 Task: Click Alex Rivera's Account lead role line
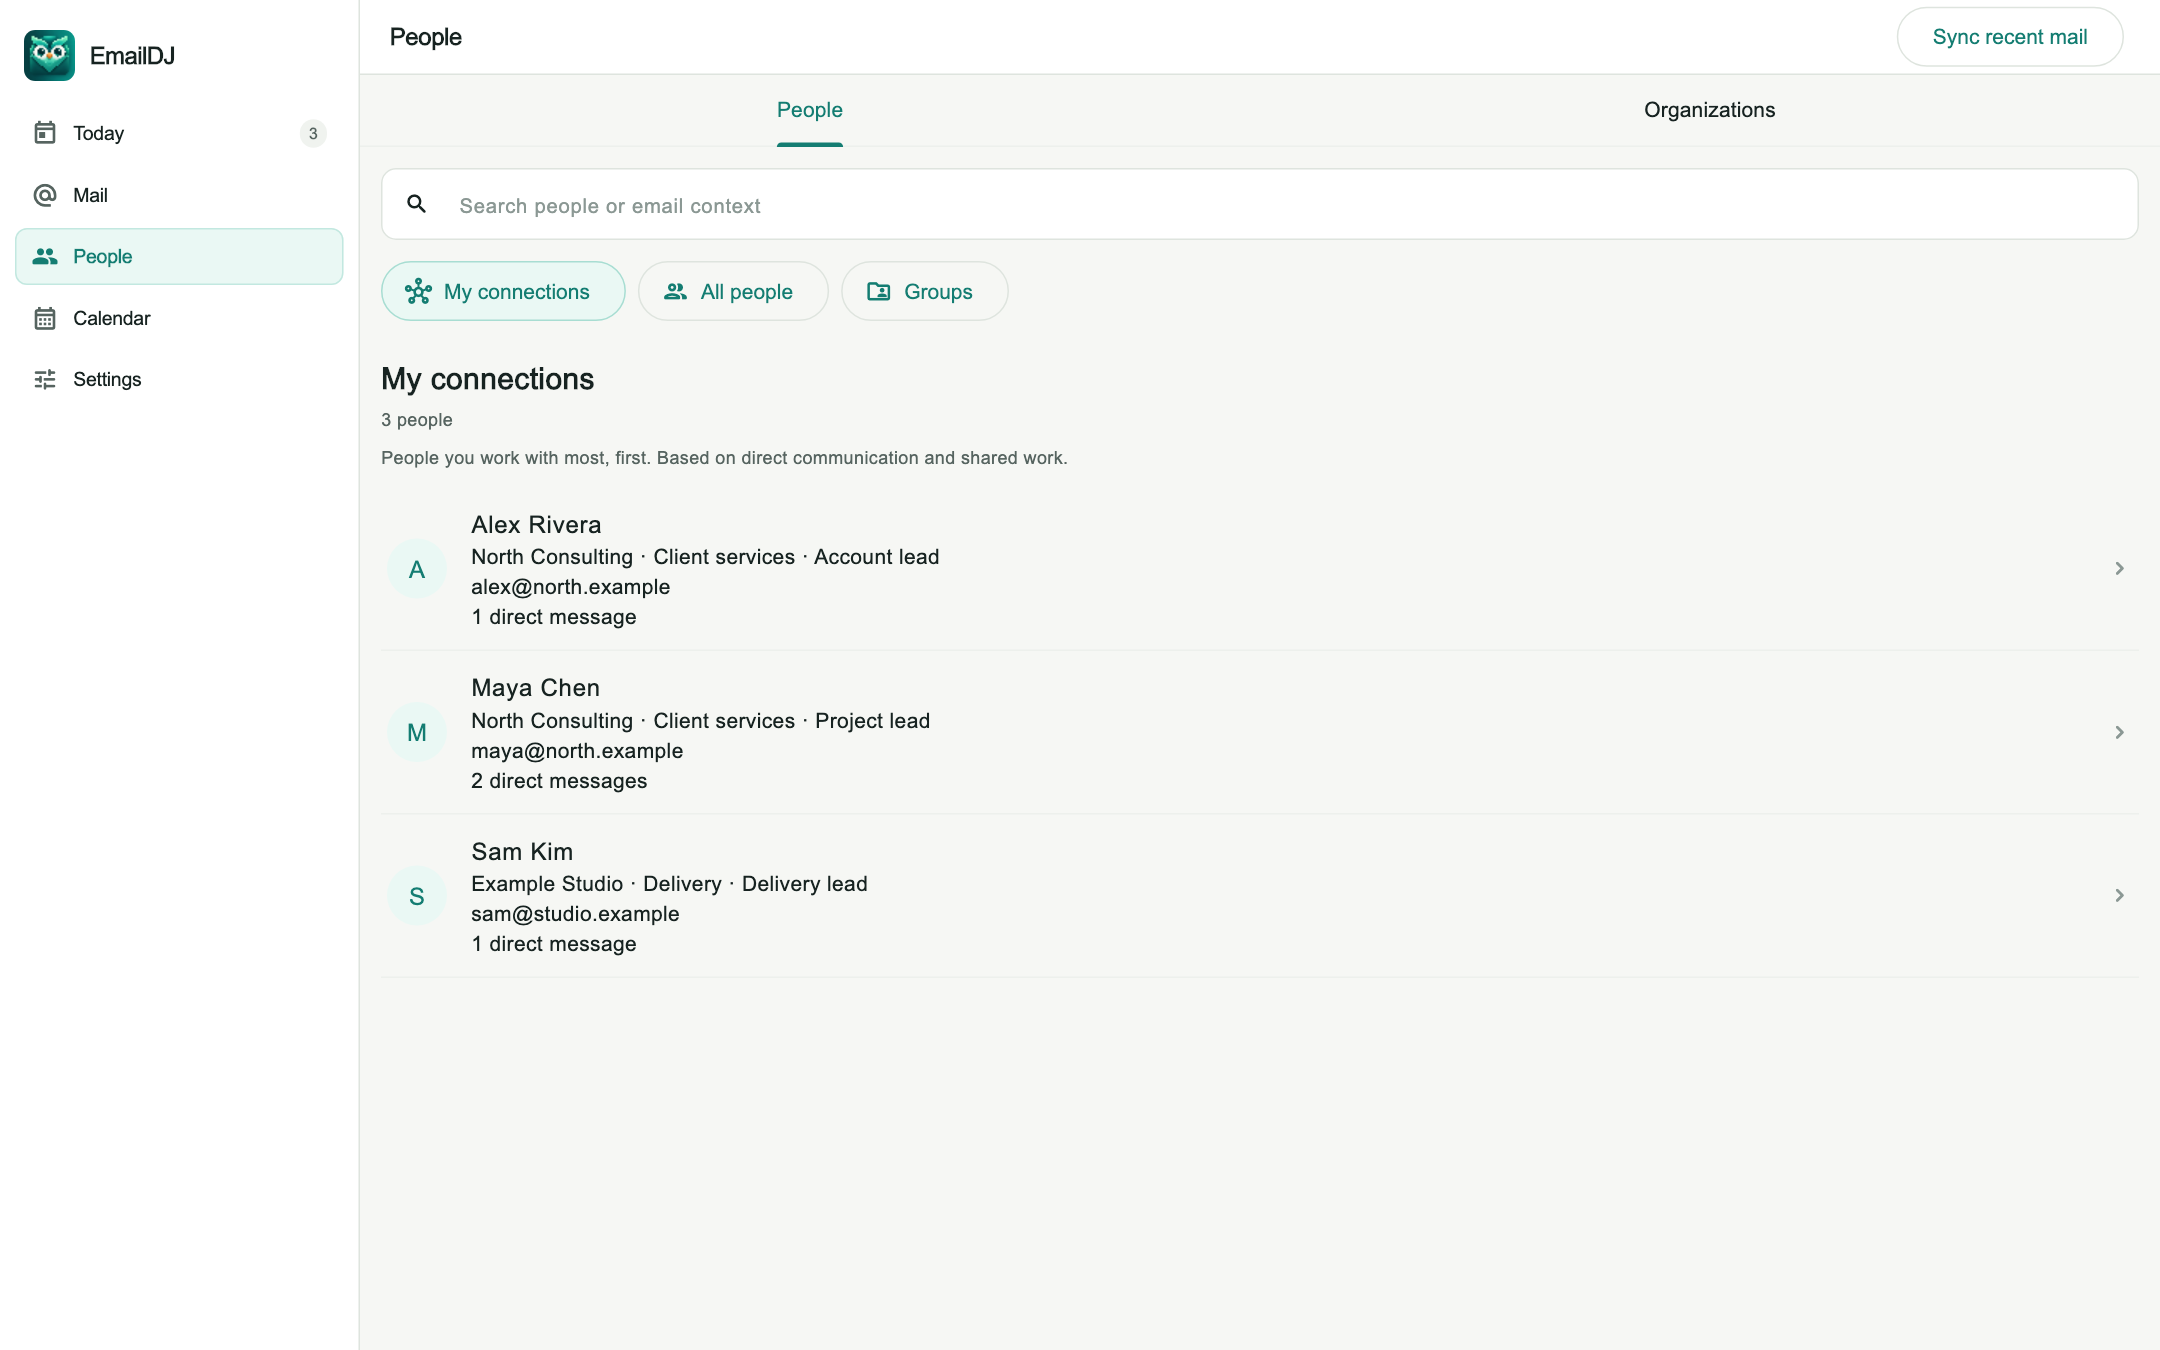(705, 557)
